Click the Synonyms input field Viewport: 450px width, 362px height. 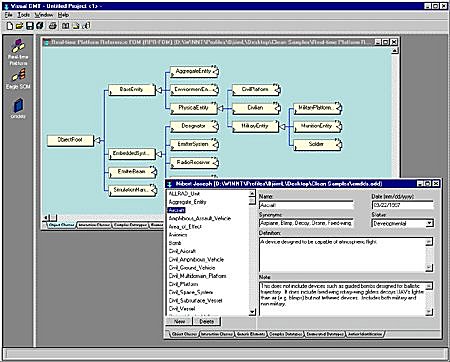[x=306, y=223]
